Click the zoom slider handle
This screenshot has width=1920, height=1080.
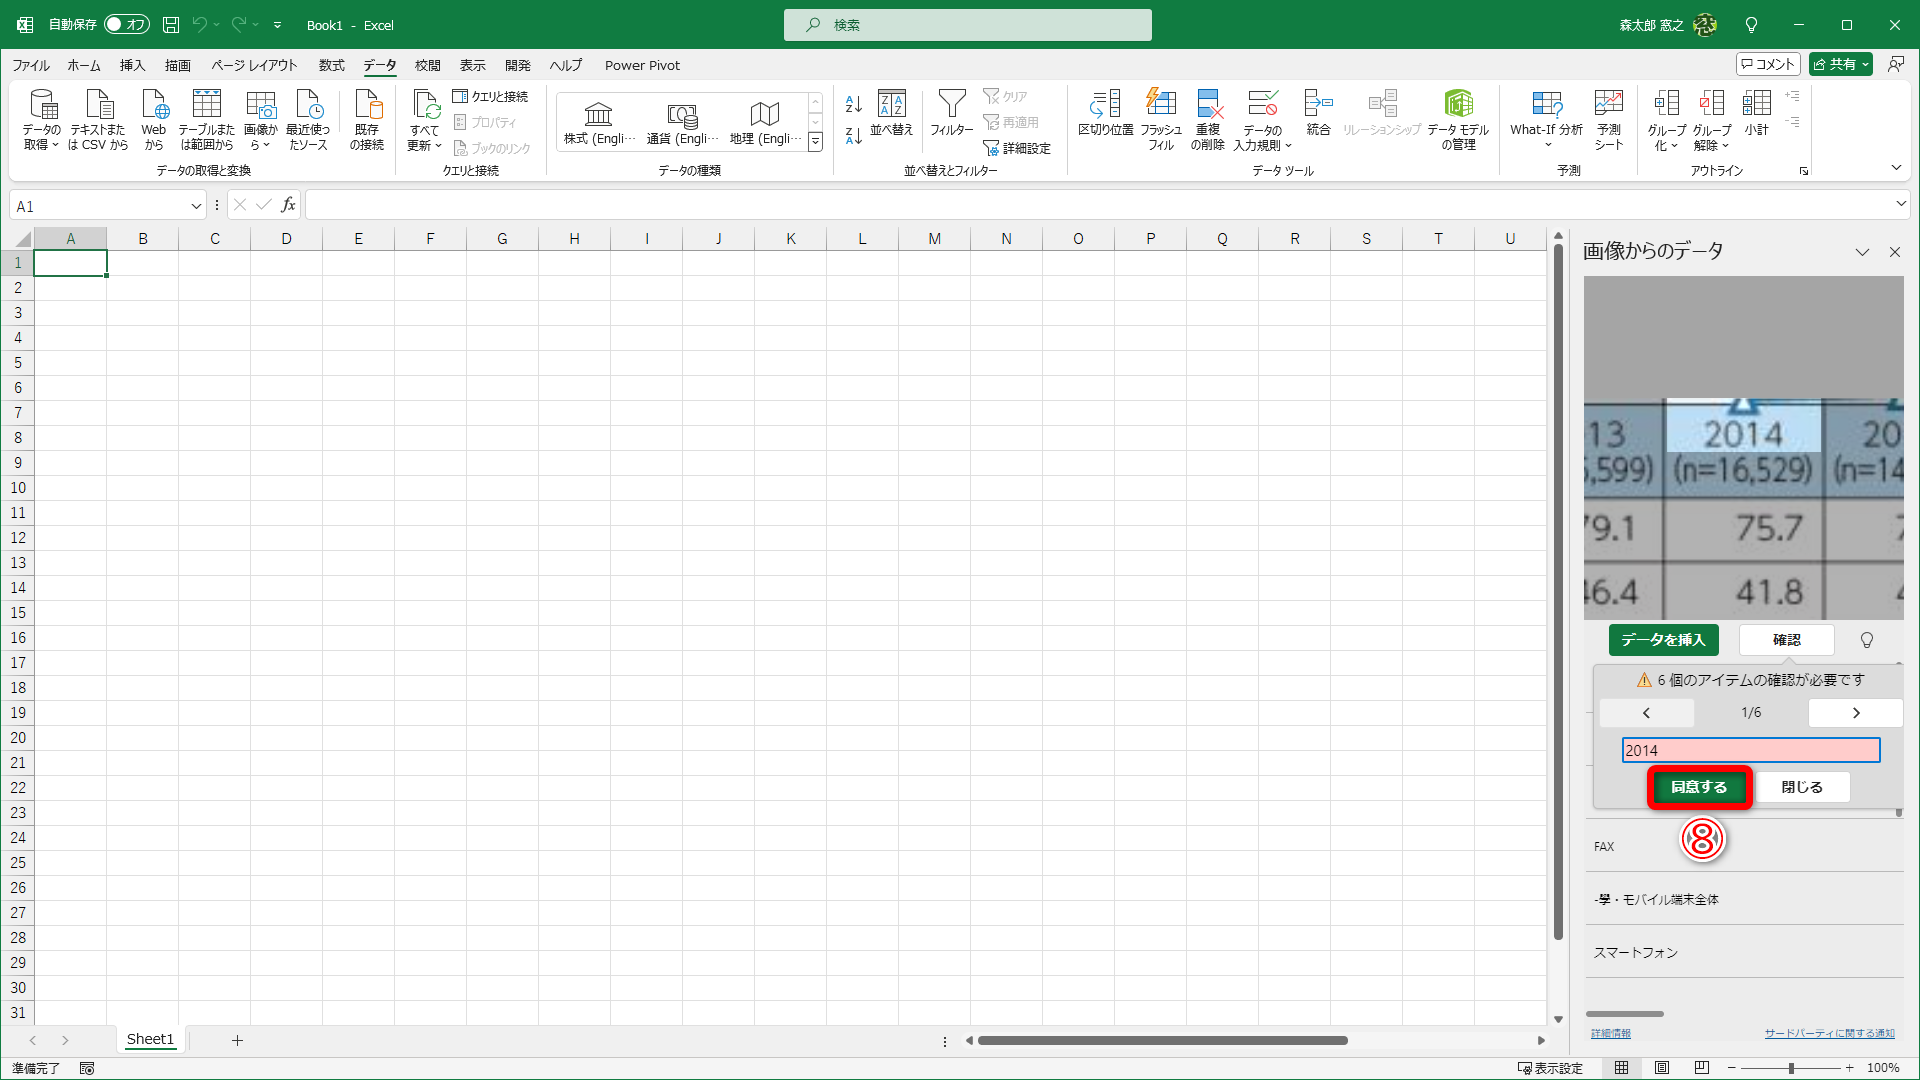click(1791, 1068)
